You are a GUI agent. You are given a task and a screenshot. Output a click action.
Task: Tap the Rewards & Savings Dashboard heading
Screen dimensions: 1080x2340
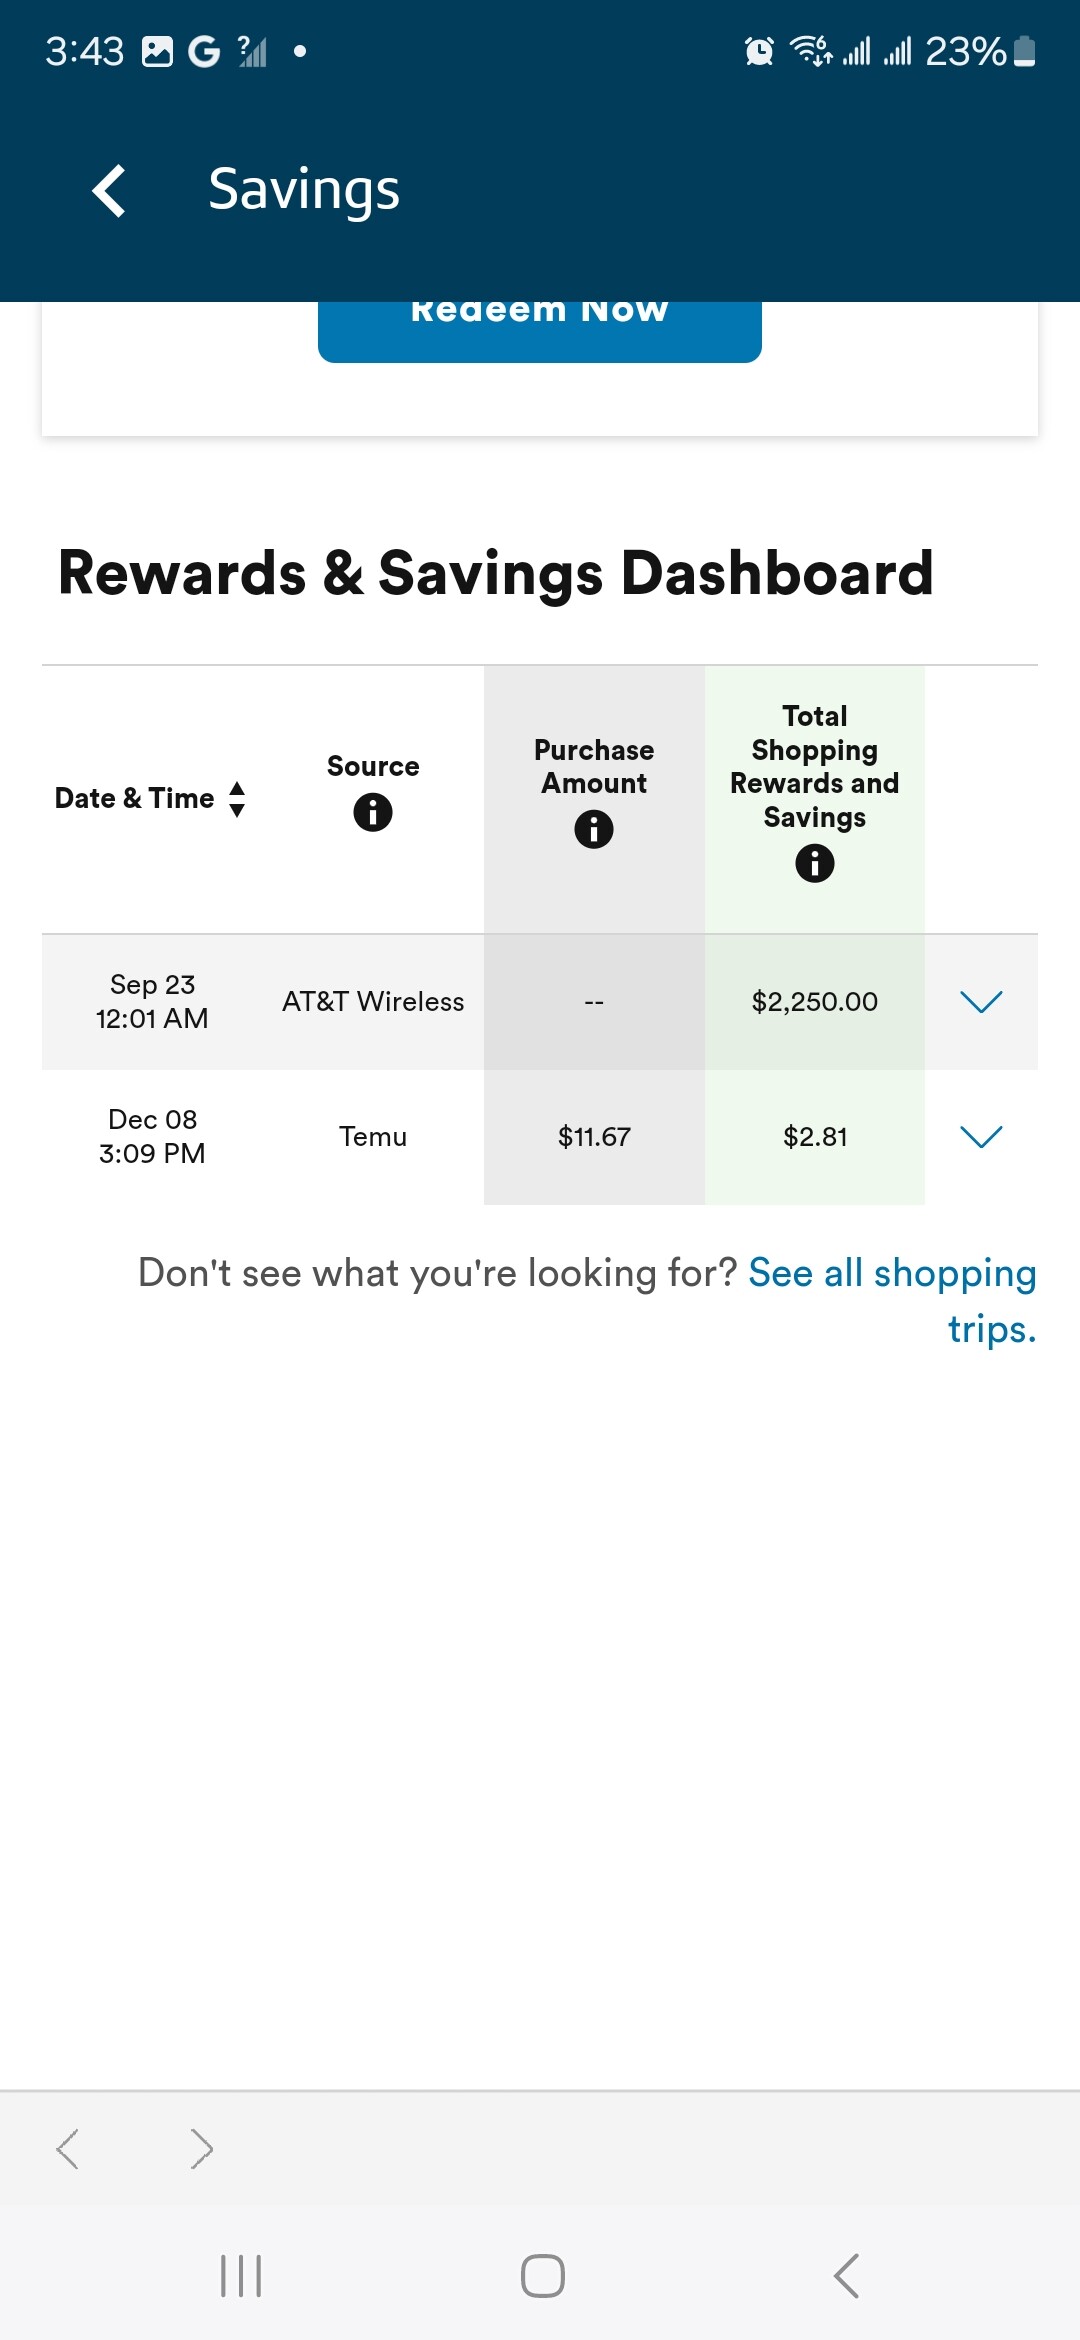[x=496, y=575]
